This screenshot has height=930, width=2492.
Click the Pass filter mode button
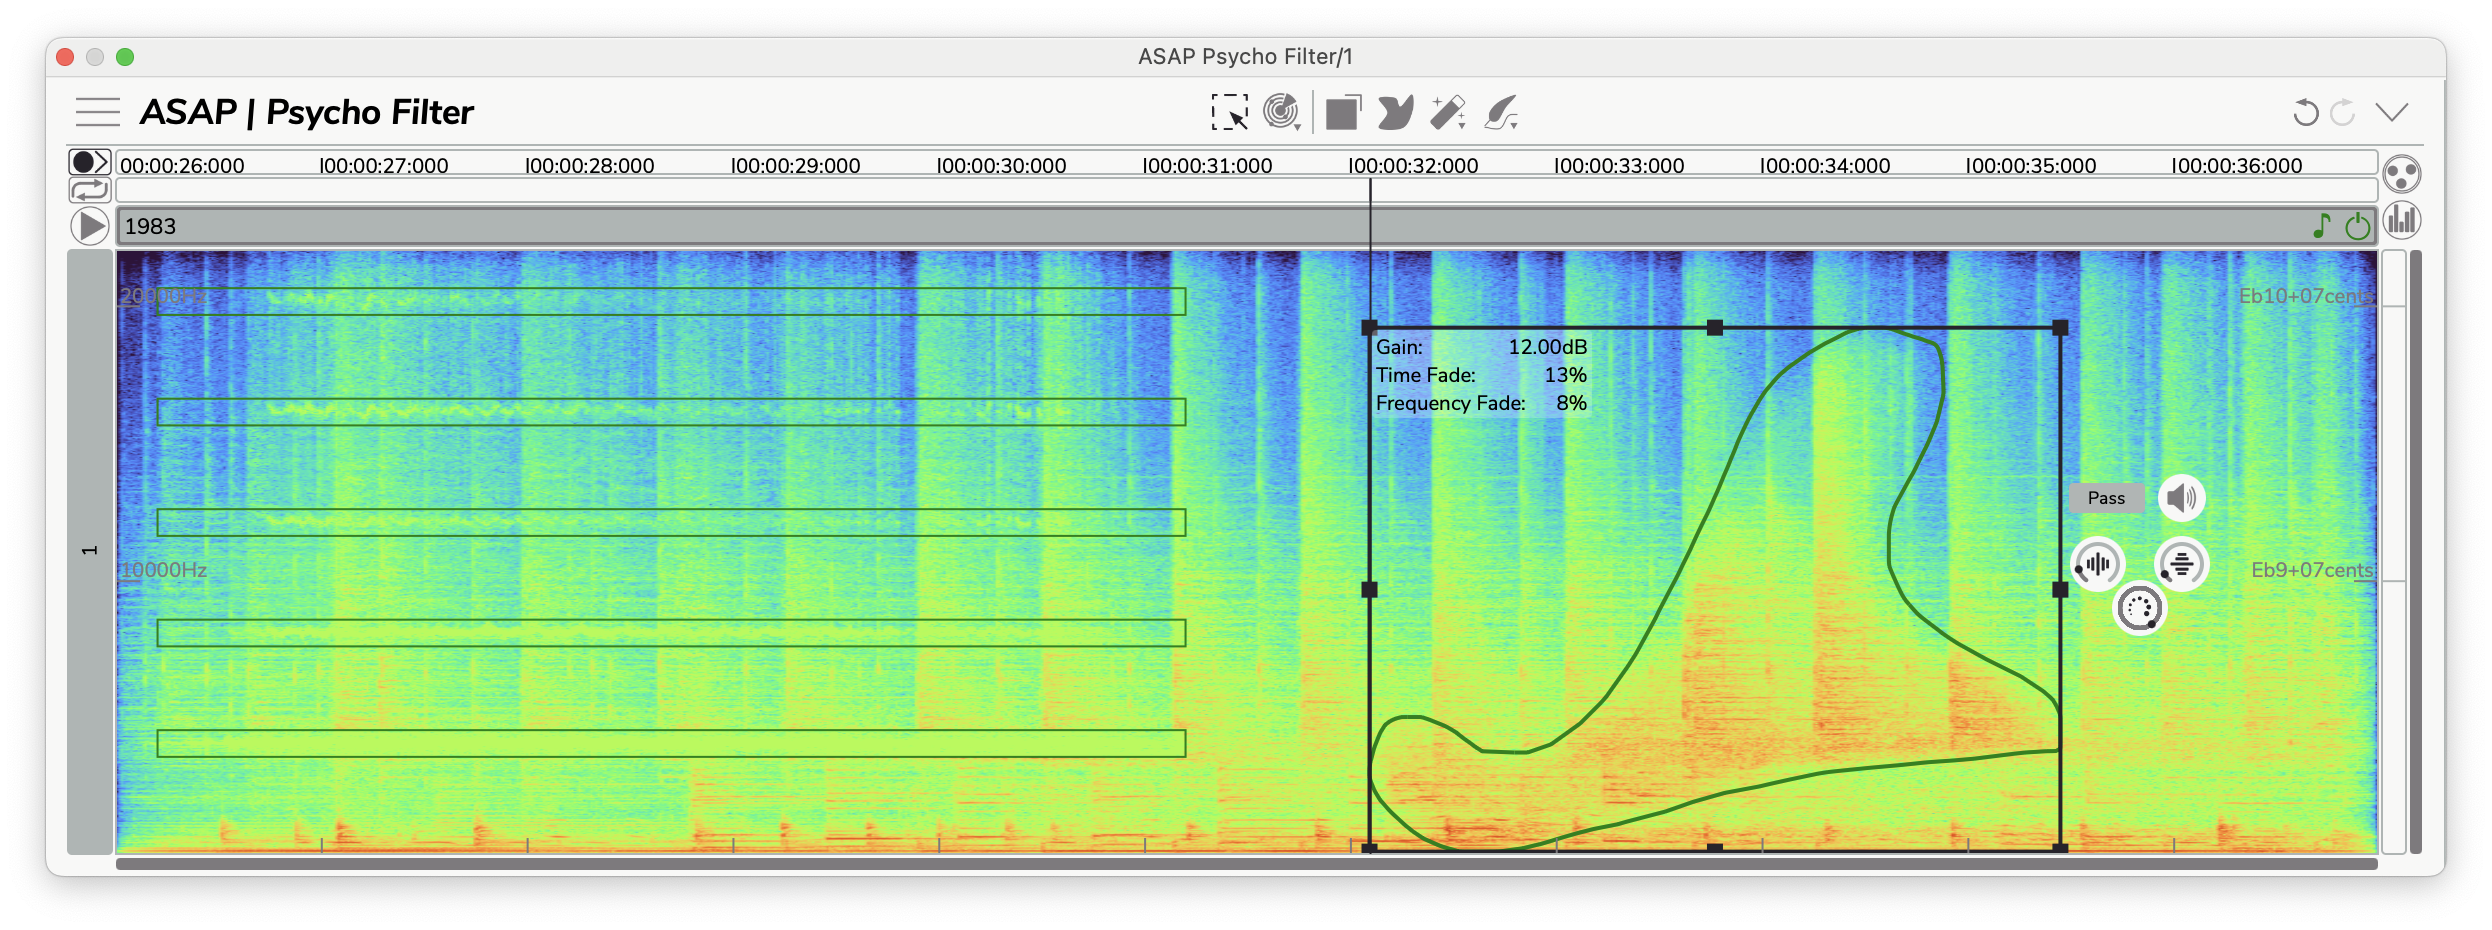[x=2106, y=498]
